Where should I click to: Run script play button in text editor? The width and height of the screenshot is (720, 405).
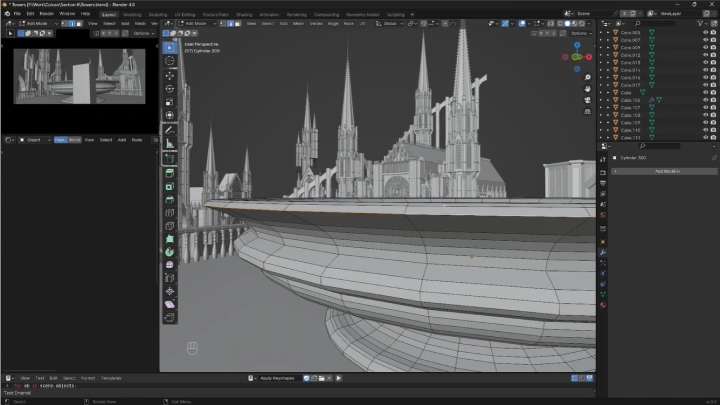point(338,378)
